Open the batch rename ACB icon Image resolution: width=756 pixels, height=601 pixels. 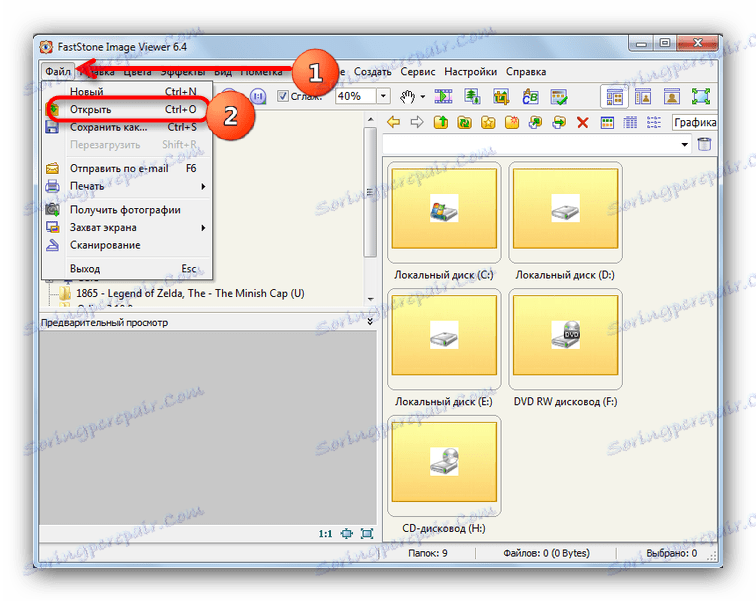[x=530, y=96]
